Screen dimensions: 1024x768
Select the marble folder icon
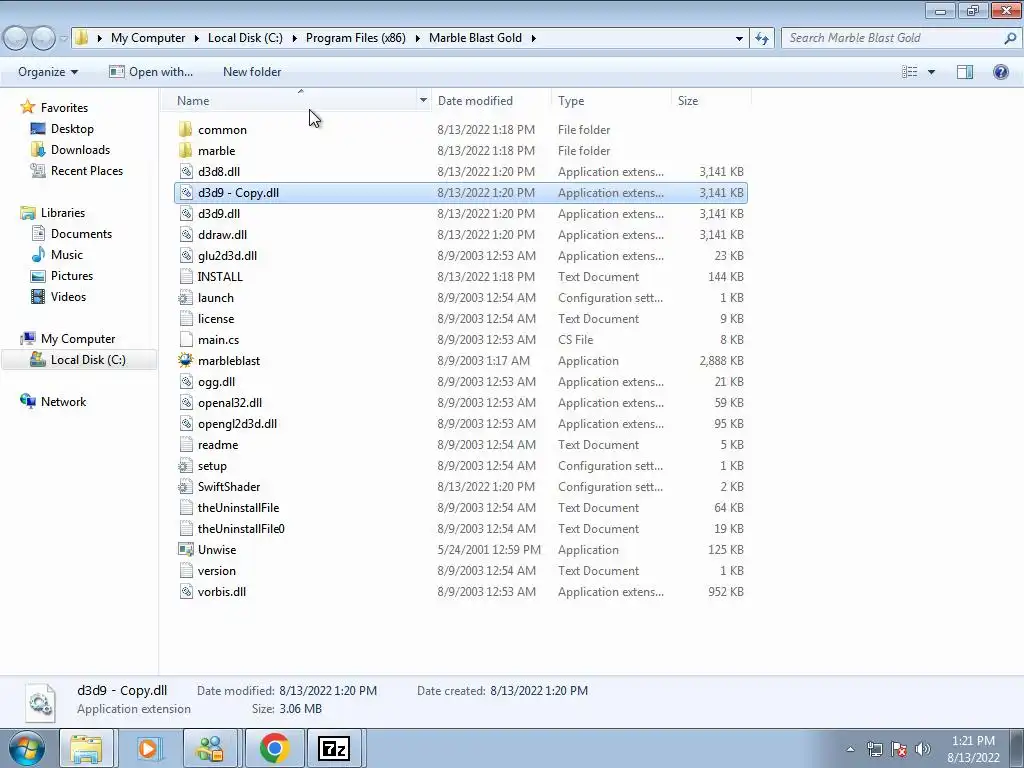point(185,150)
